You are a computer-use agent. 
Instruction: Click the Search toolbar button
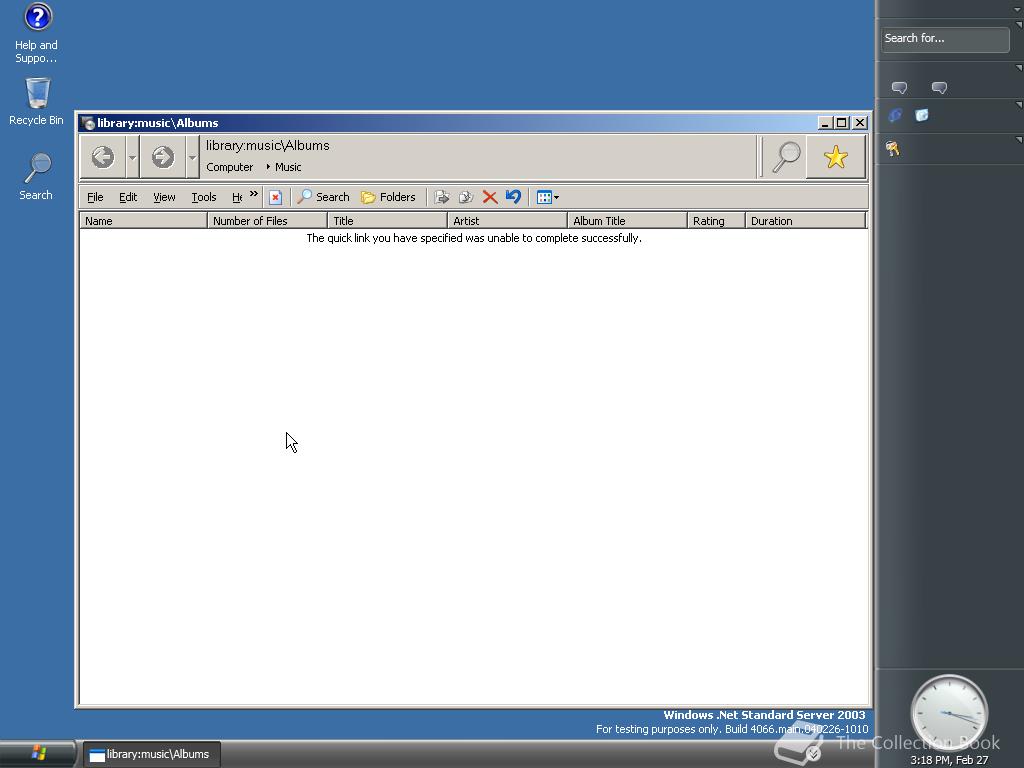(x=323, y=197)
